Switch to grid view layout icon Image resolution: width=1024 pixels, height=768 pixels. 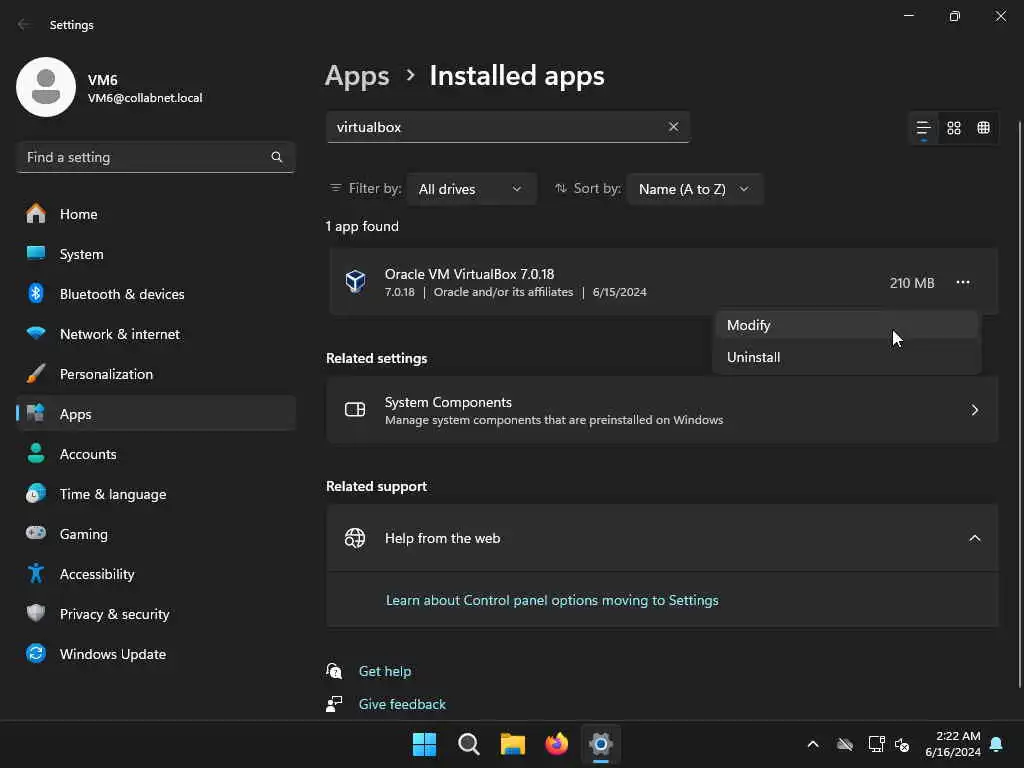pos(954,128)
